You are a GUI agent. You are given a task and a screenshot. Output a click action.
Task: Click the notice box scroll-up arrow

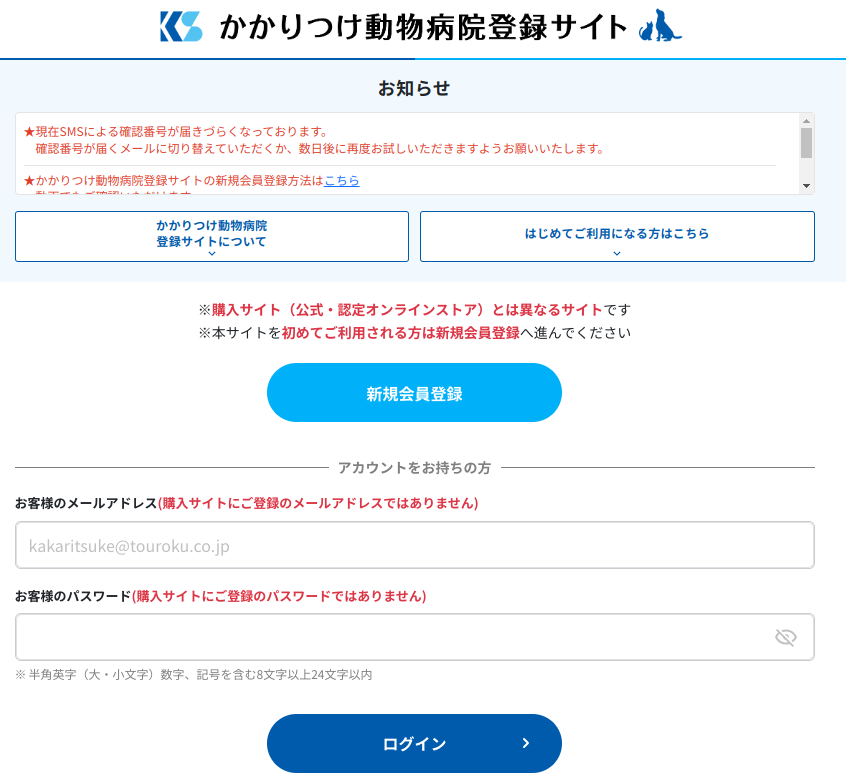pos(806,120)
